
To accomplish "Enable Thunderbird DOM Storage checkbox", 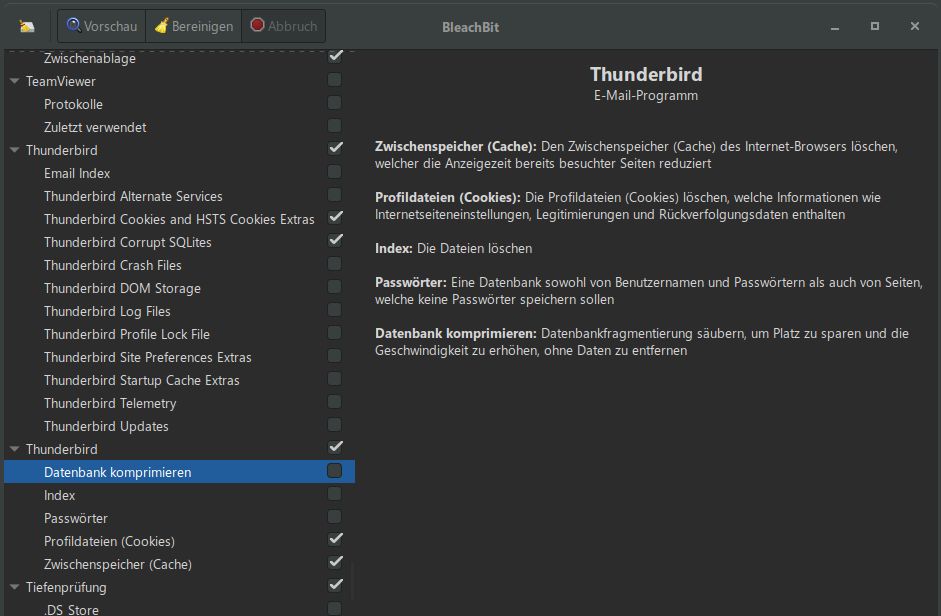I will tap(335, 287).
